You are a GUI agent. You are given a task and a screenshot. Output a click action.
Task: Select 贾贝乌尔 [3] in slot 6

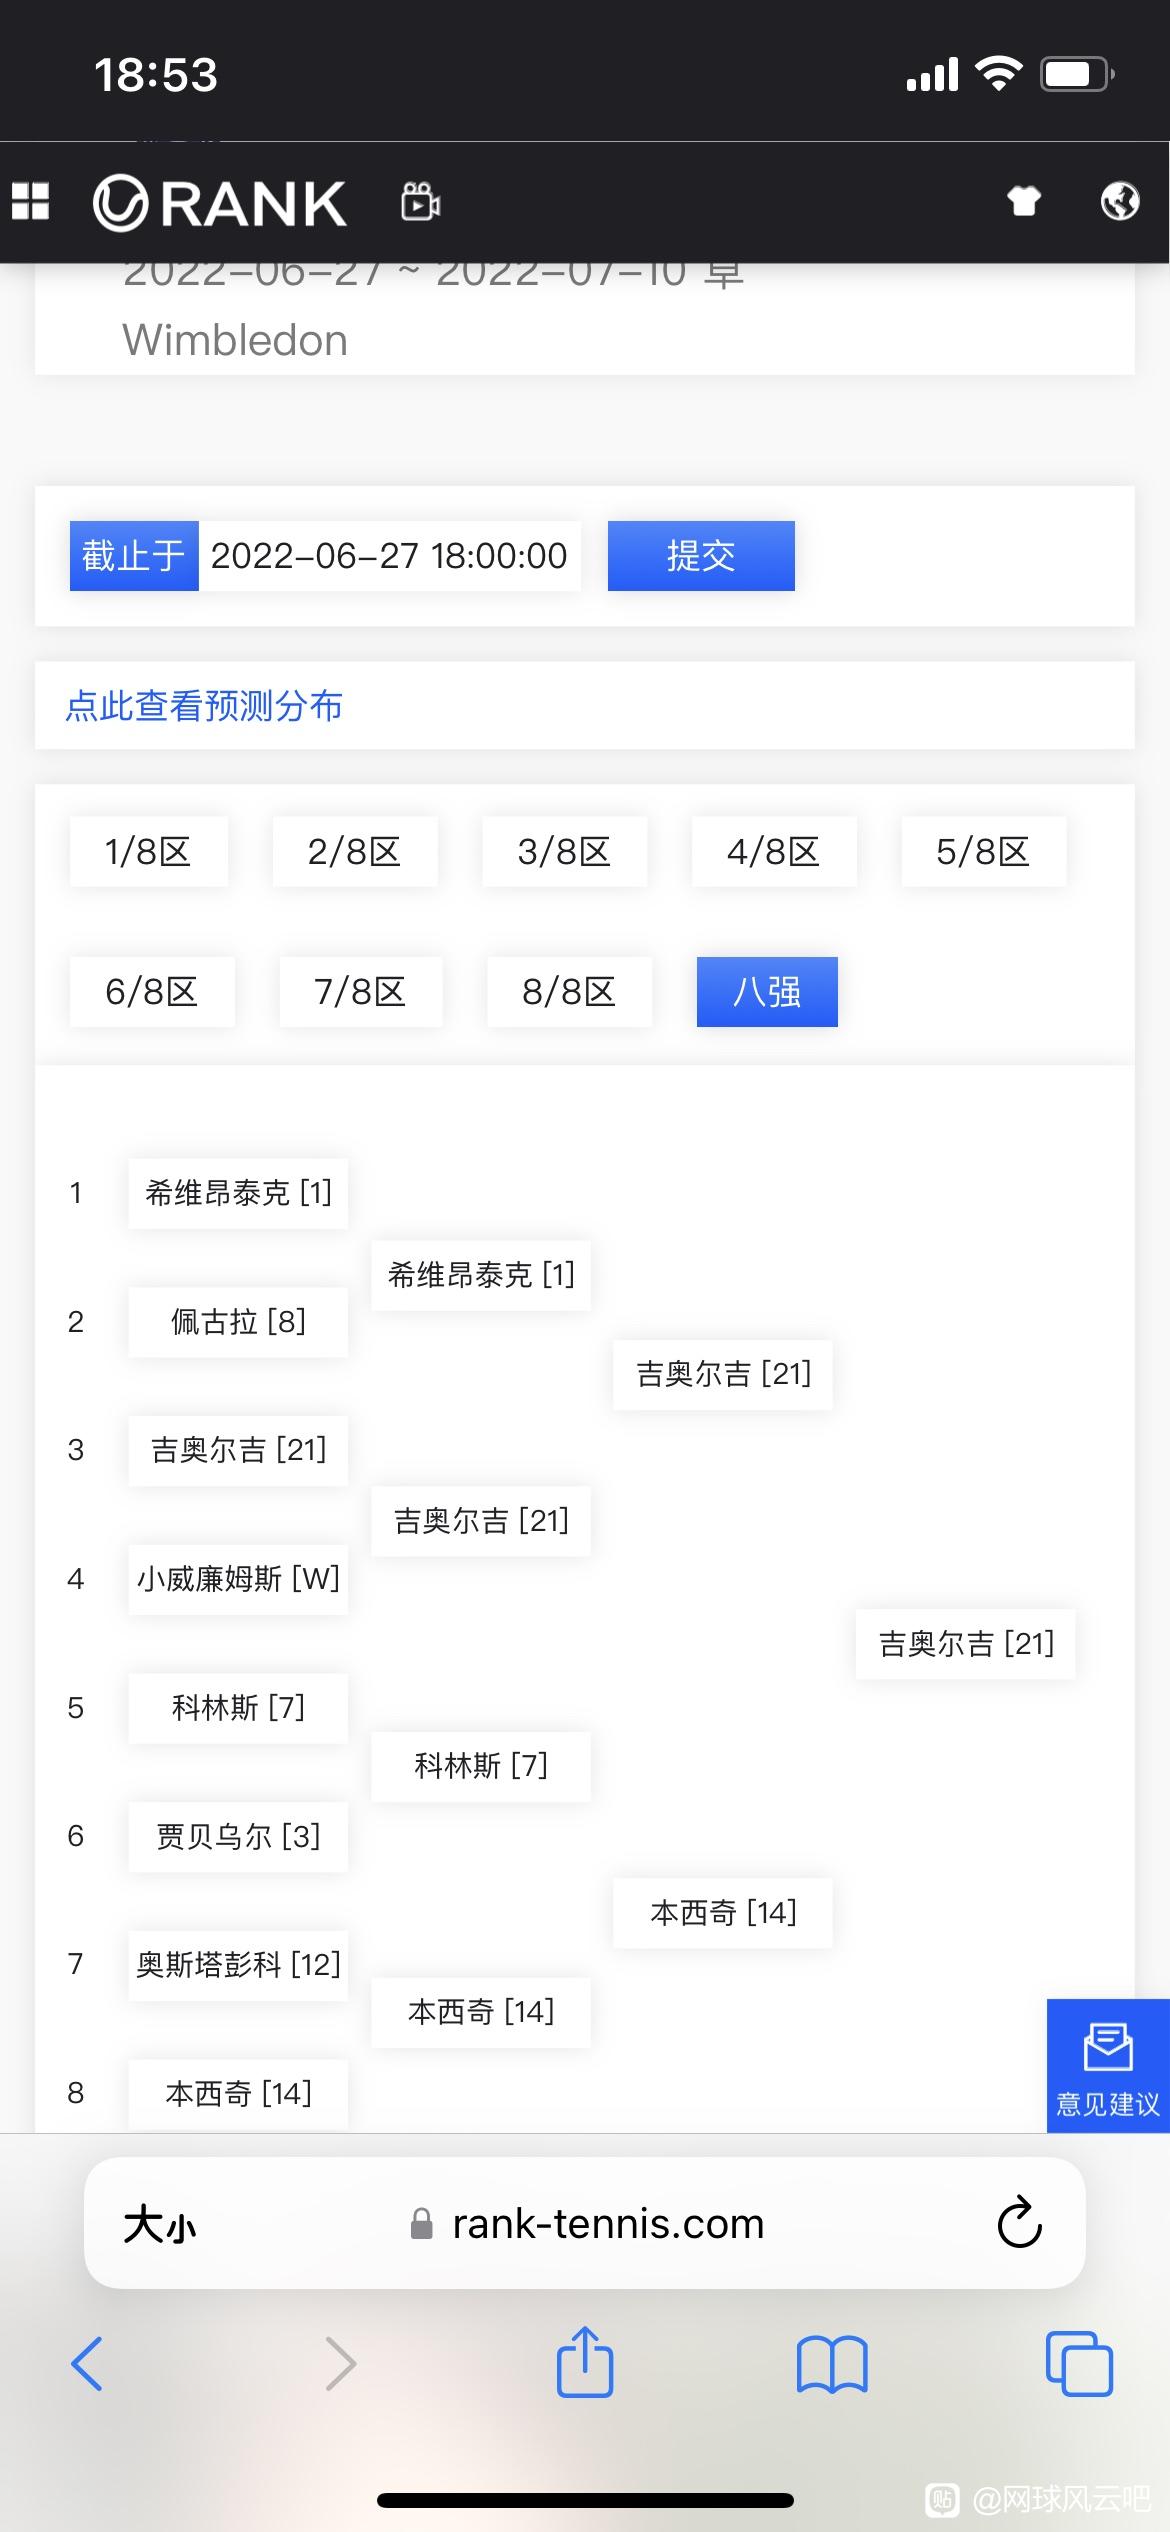238,1837
